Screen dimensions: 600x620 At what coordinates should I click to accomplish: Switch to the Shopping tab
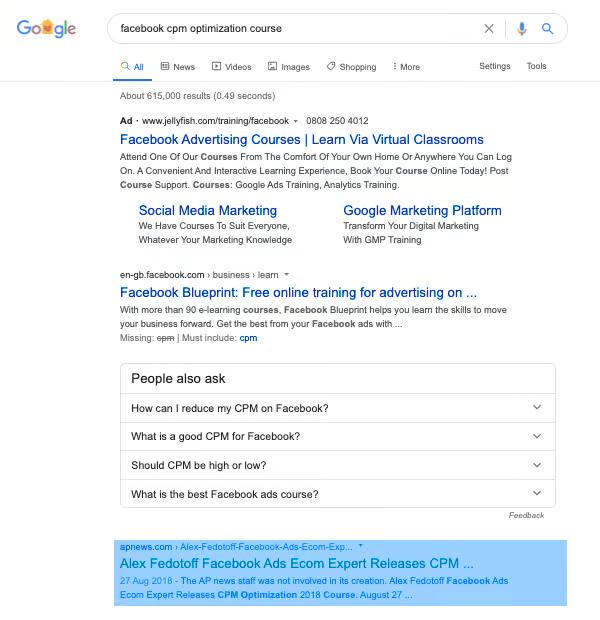tap(352, 66)
